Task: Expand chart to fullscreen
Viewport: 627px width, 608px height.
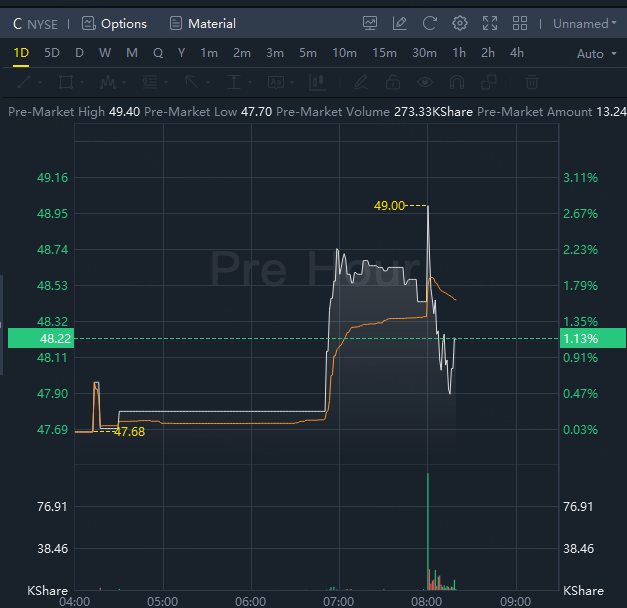Action: [490, 23]
